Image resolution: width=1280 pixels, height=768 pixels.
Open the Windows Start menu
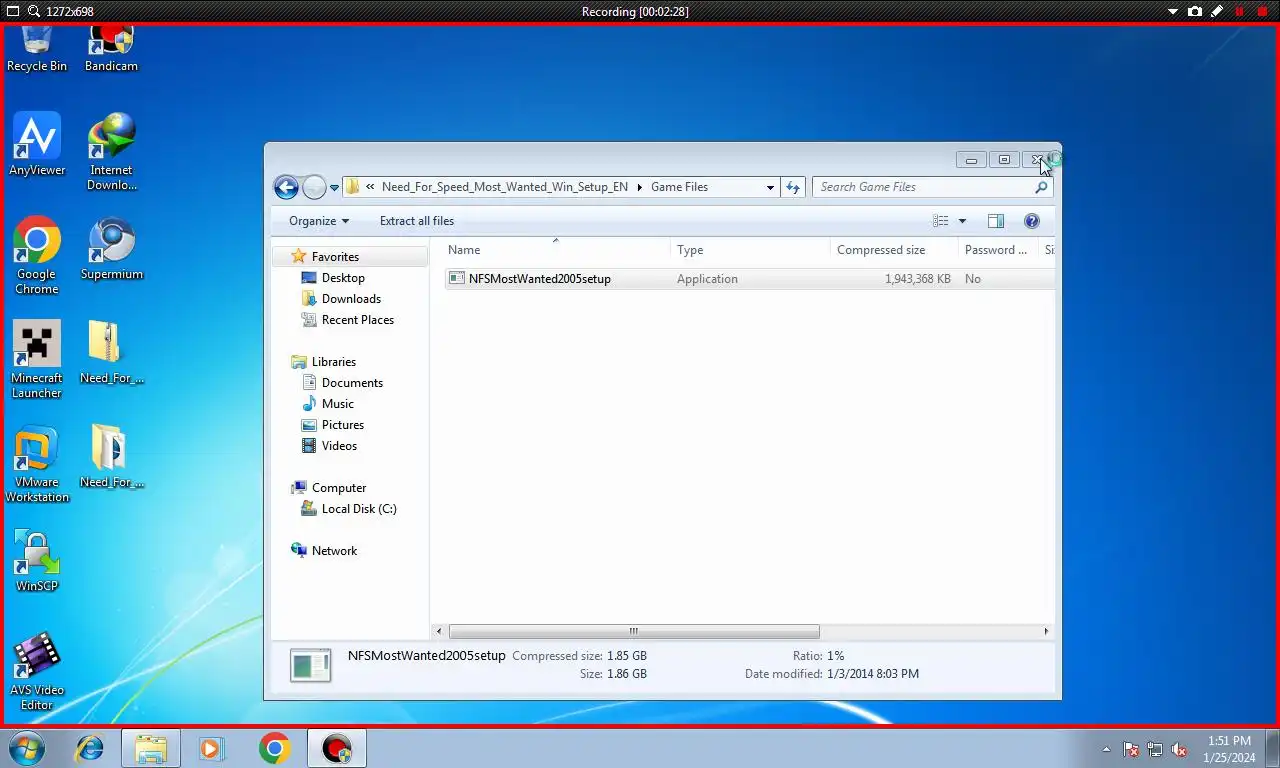click(27, 748)
